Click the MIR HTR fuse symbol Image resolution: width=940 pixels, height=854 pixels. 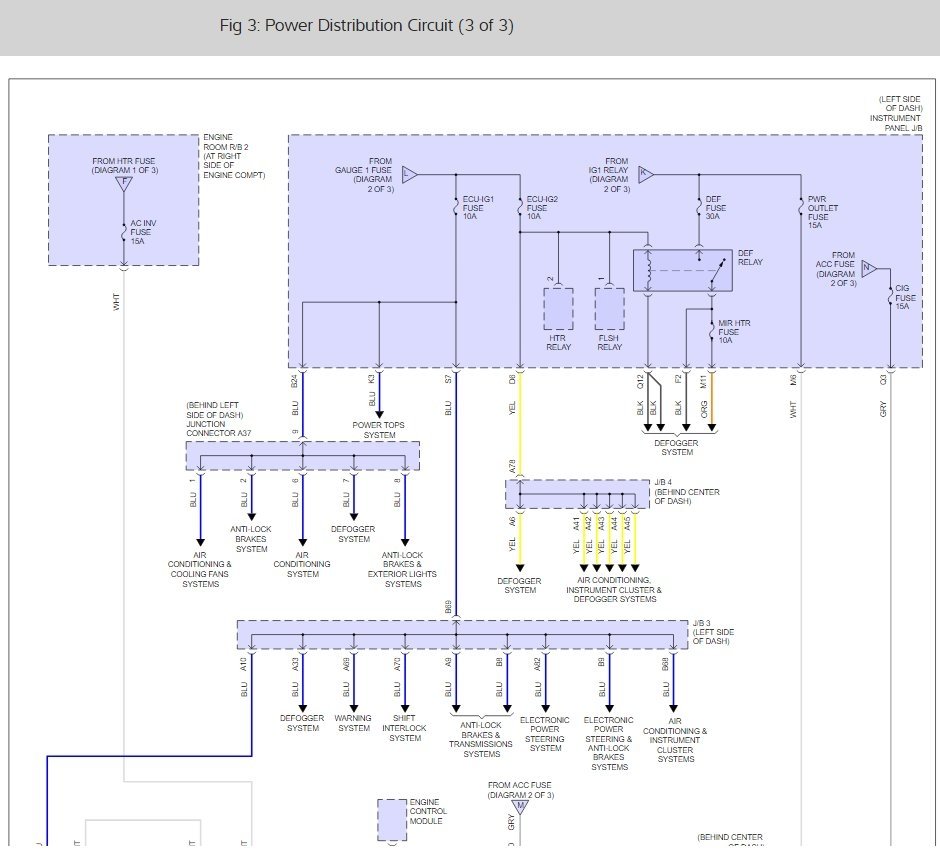tap(712, 331)
